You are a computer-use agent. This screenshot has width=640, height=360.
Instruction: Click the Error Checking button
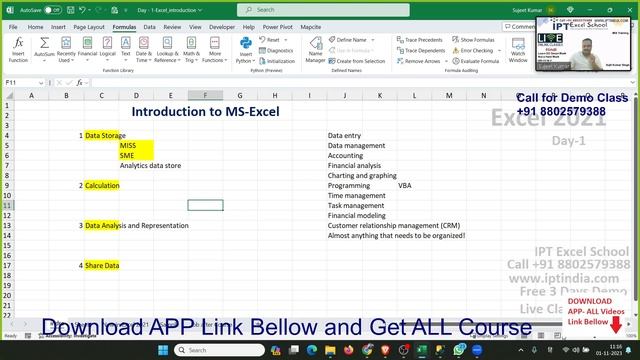(x=473, y=51)
